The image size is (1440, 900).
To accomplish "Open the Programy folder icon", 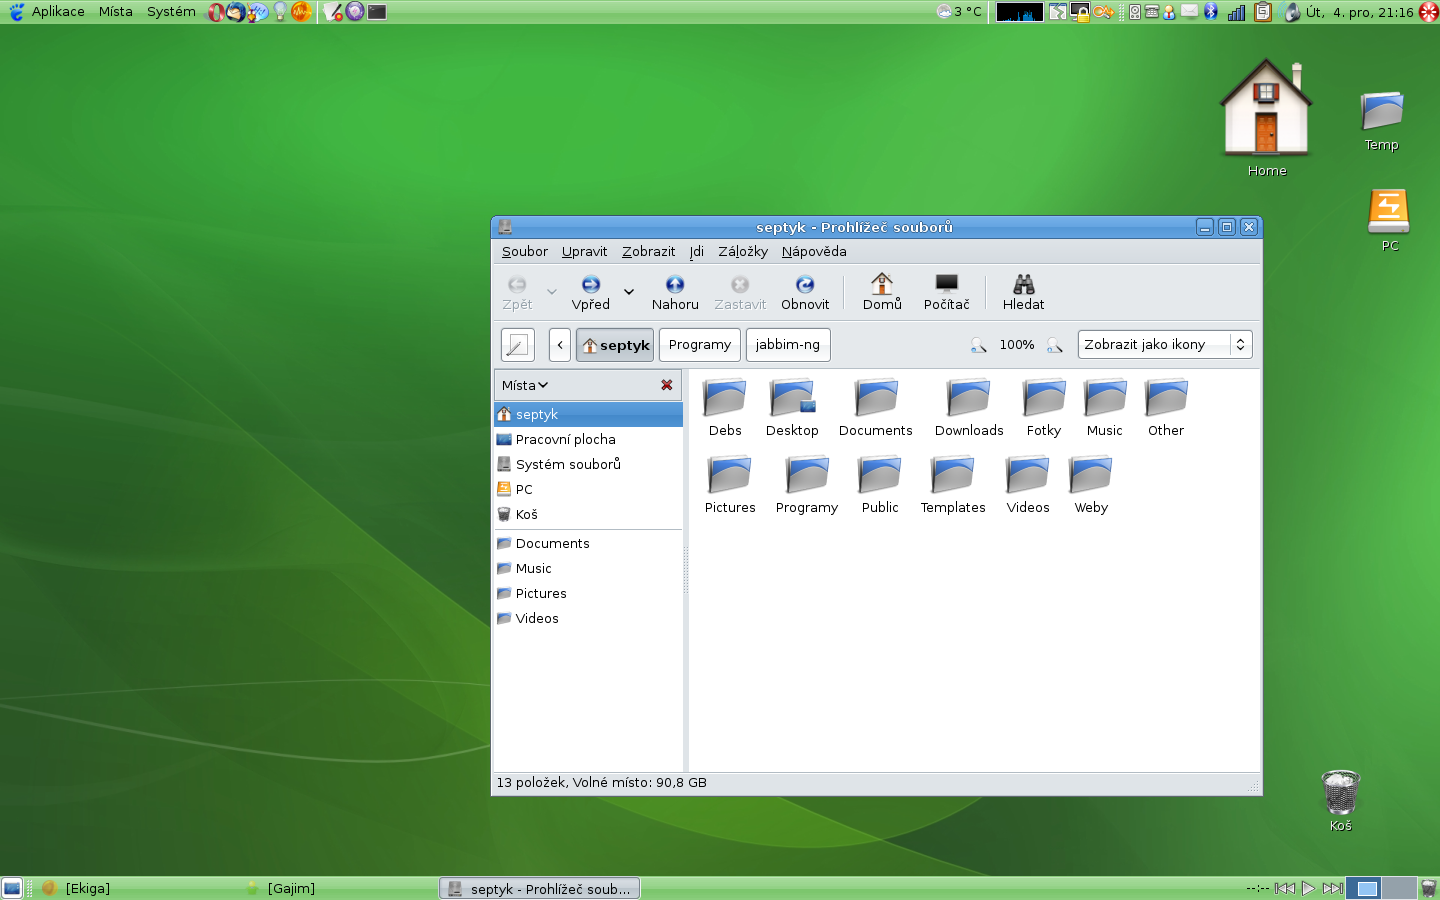I will pyautogui.click(x=807, y=485).
